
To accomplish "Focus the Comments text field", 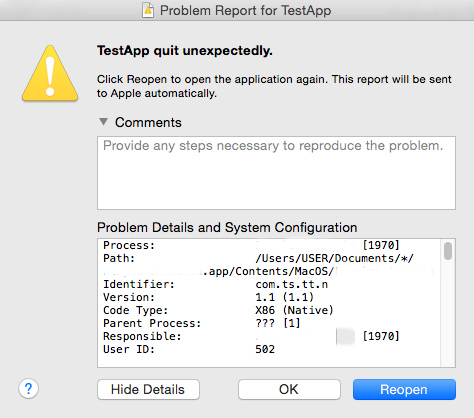I will click(x=276, y=173).
